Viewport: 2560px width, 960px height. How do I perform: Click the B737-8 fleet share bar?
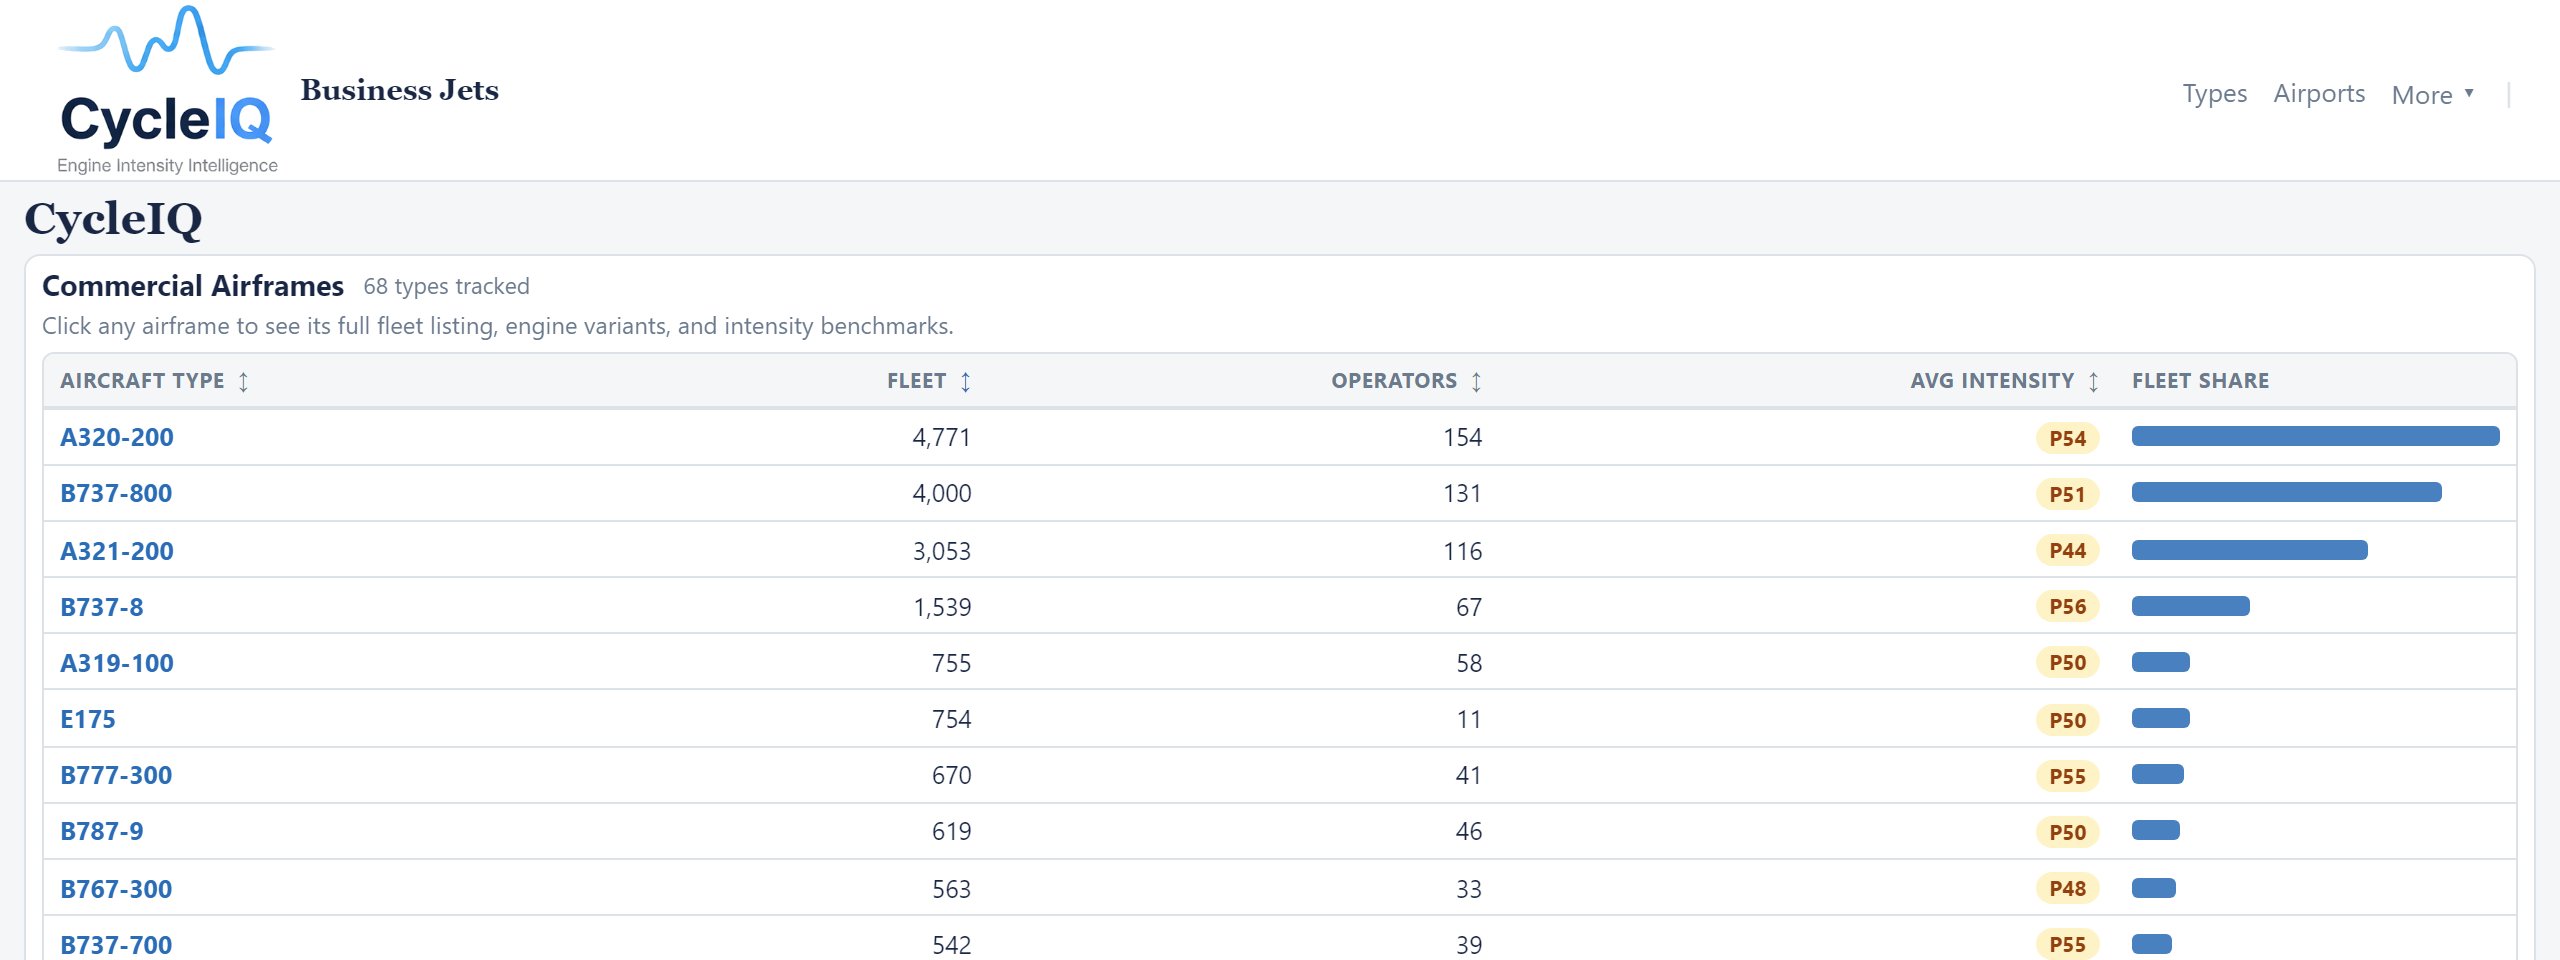tap(2190, 606)
